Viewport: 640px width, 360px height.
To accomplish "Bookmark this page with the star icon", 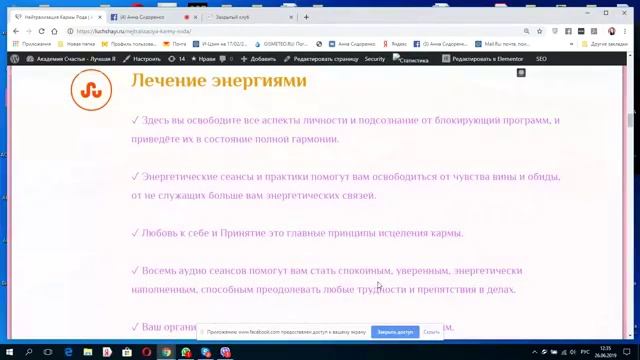I will 540,31.
